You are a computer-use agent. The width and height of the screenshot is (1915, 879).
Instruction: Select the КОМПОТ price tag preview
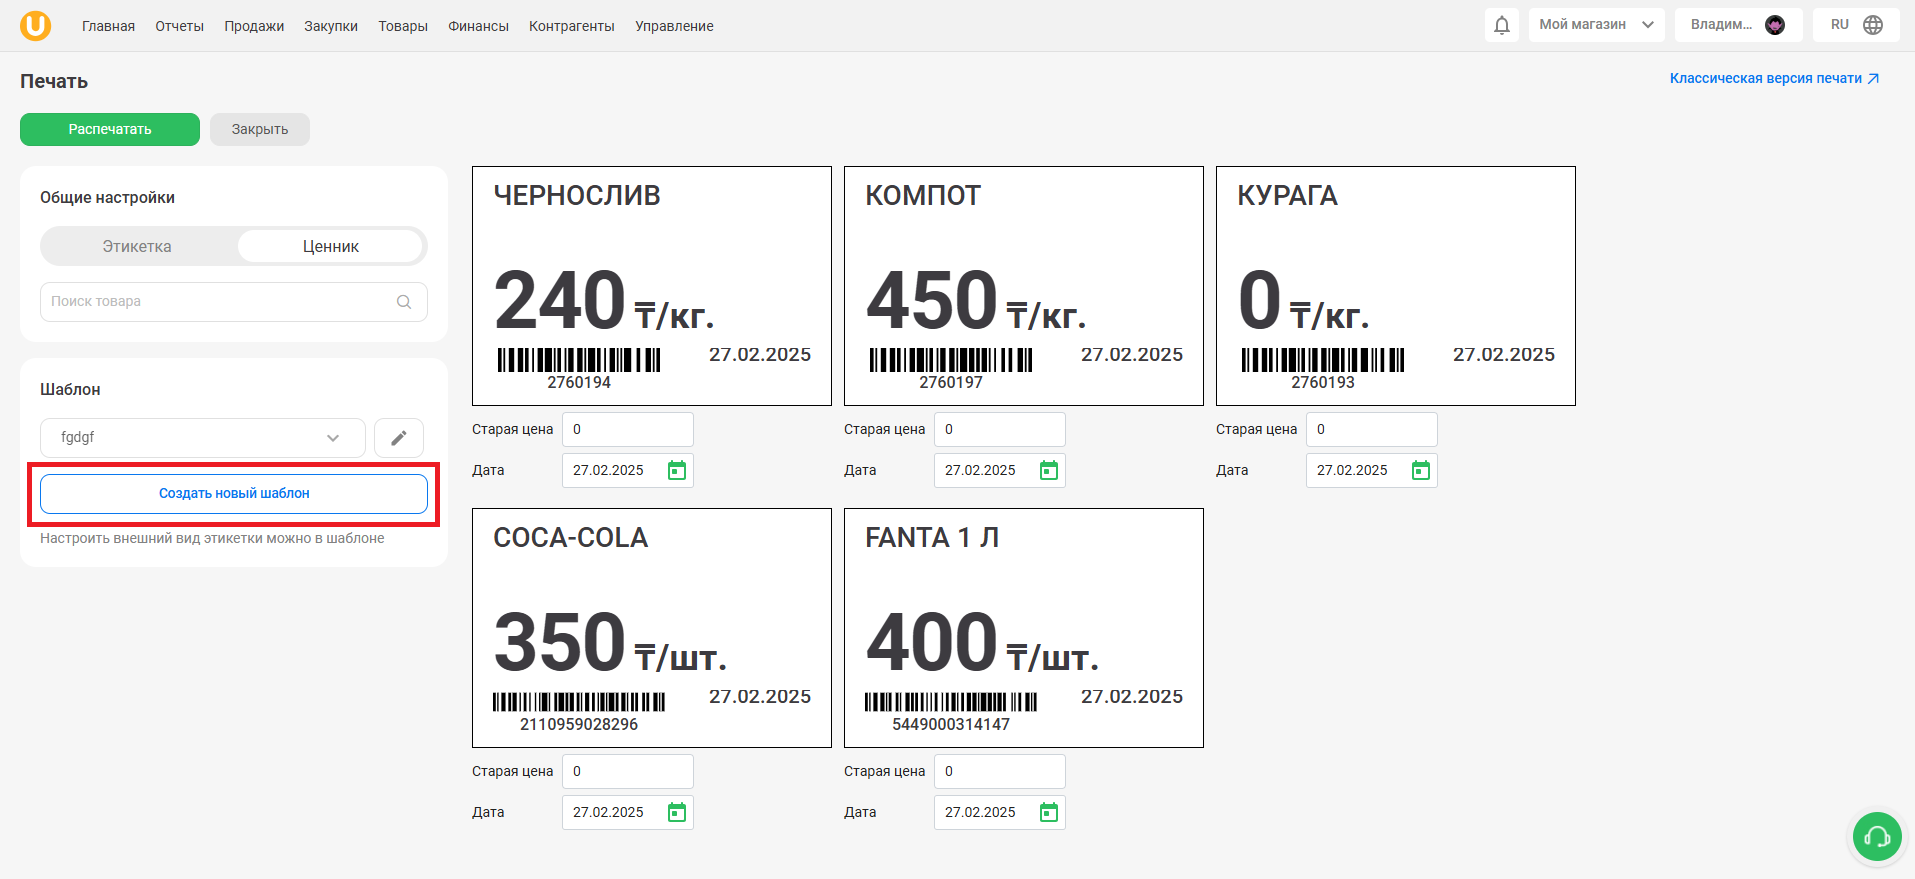[x=1024, y=286]
